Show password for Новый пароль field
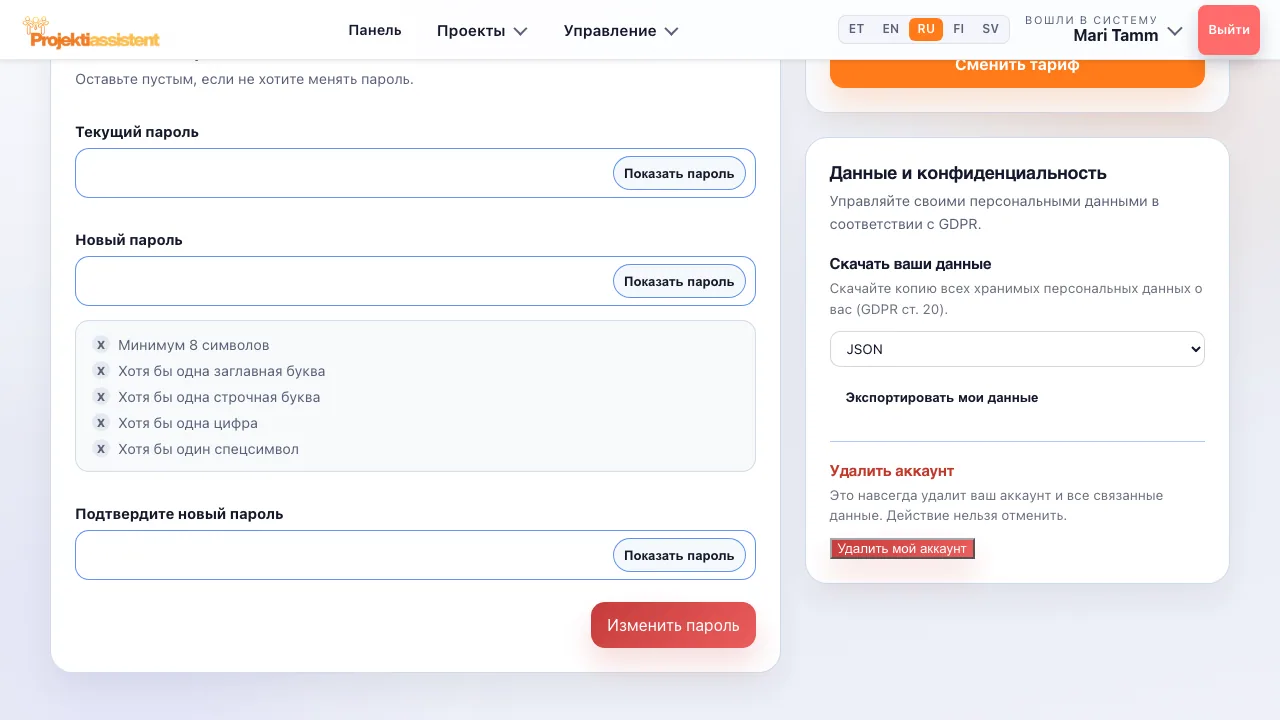The image size is (1280, 720). coord(679,281)
